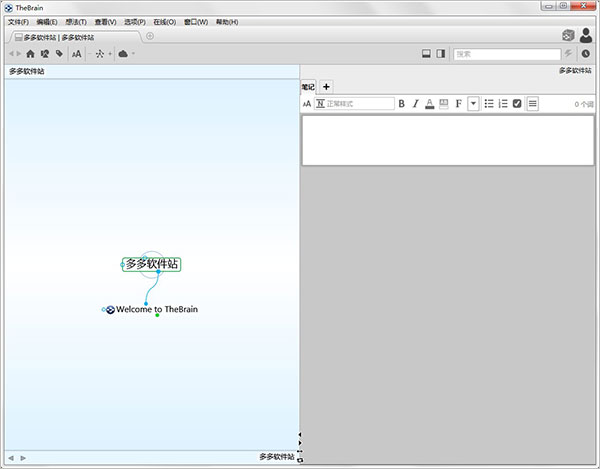
Task: Open the 帮助(H) menu
Action: [x=227, y=22]
